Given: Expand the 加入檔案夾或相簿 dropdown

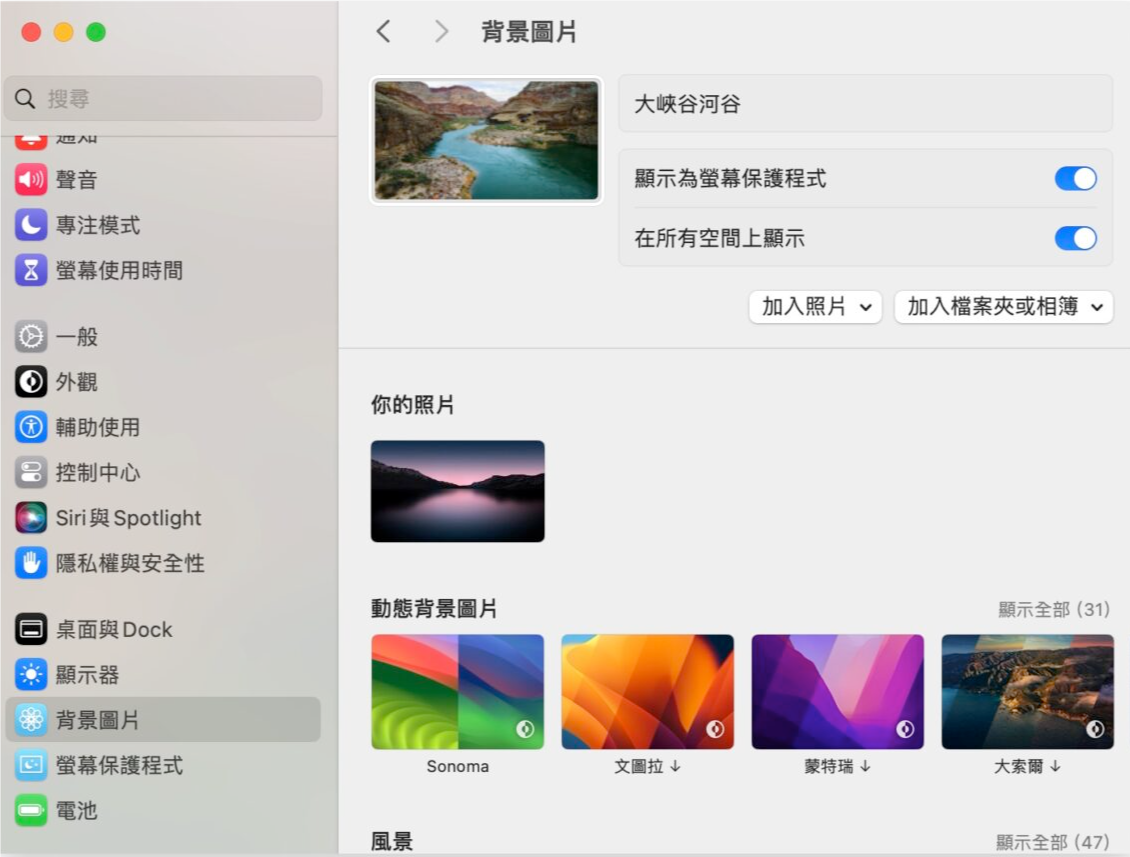Looking at the screenshot, I should [x=1003, y=307].
